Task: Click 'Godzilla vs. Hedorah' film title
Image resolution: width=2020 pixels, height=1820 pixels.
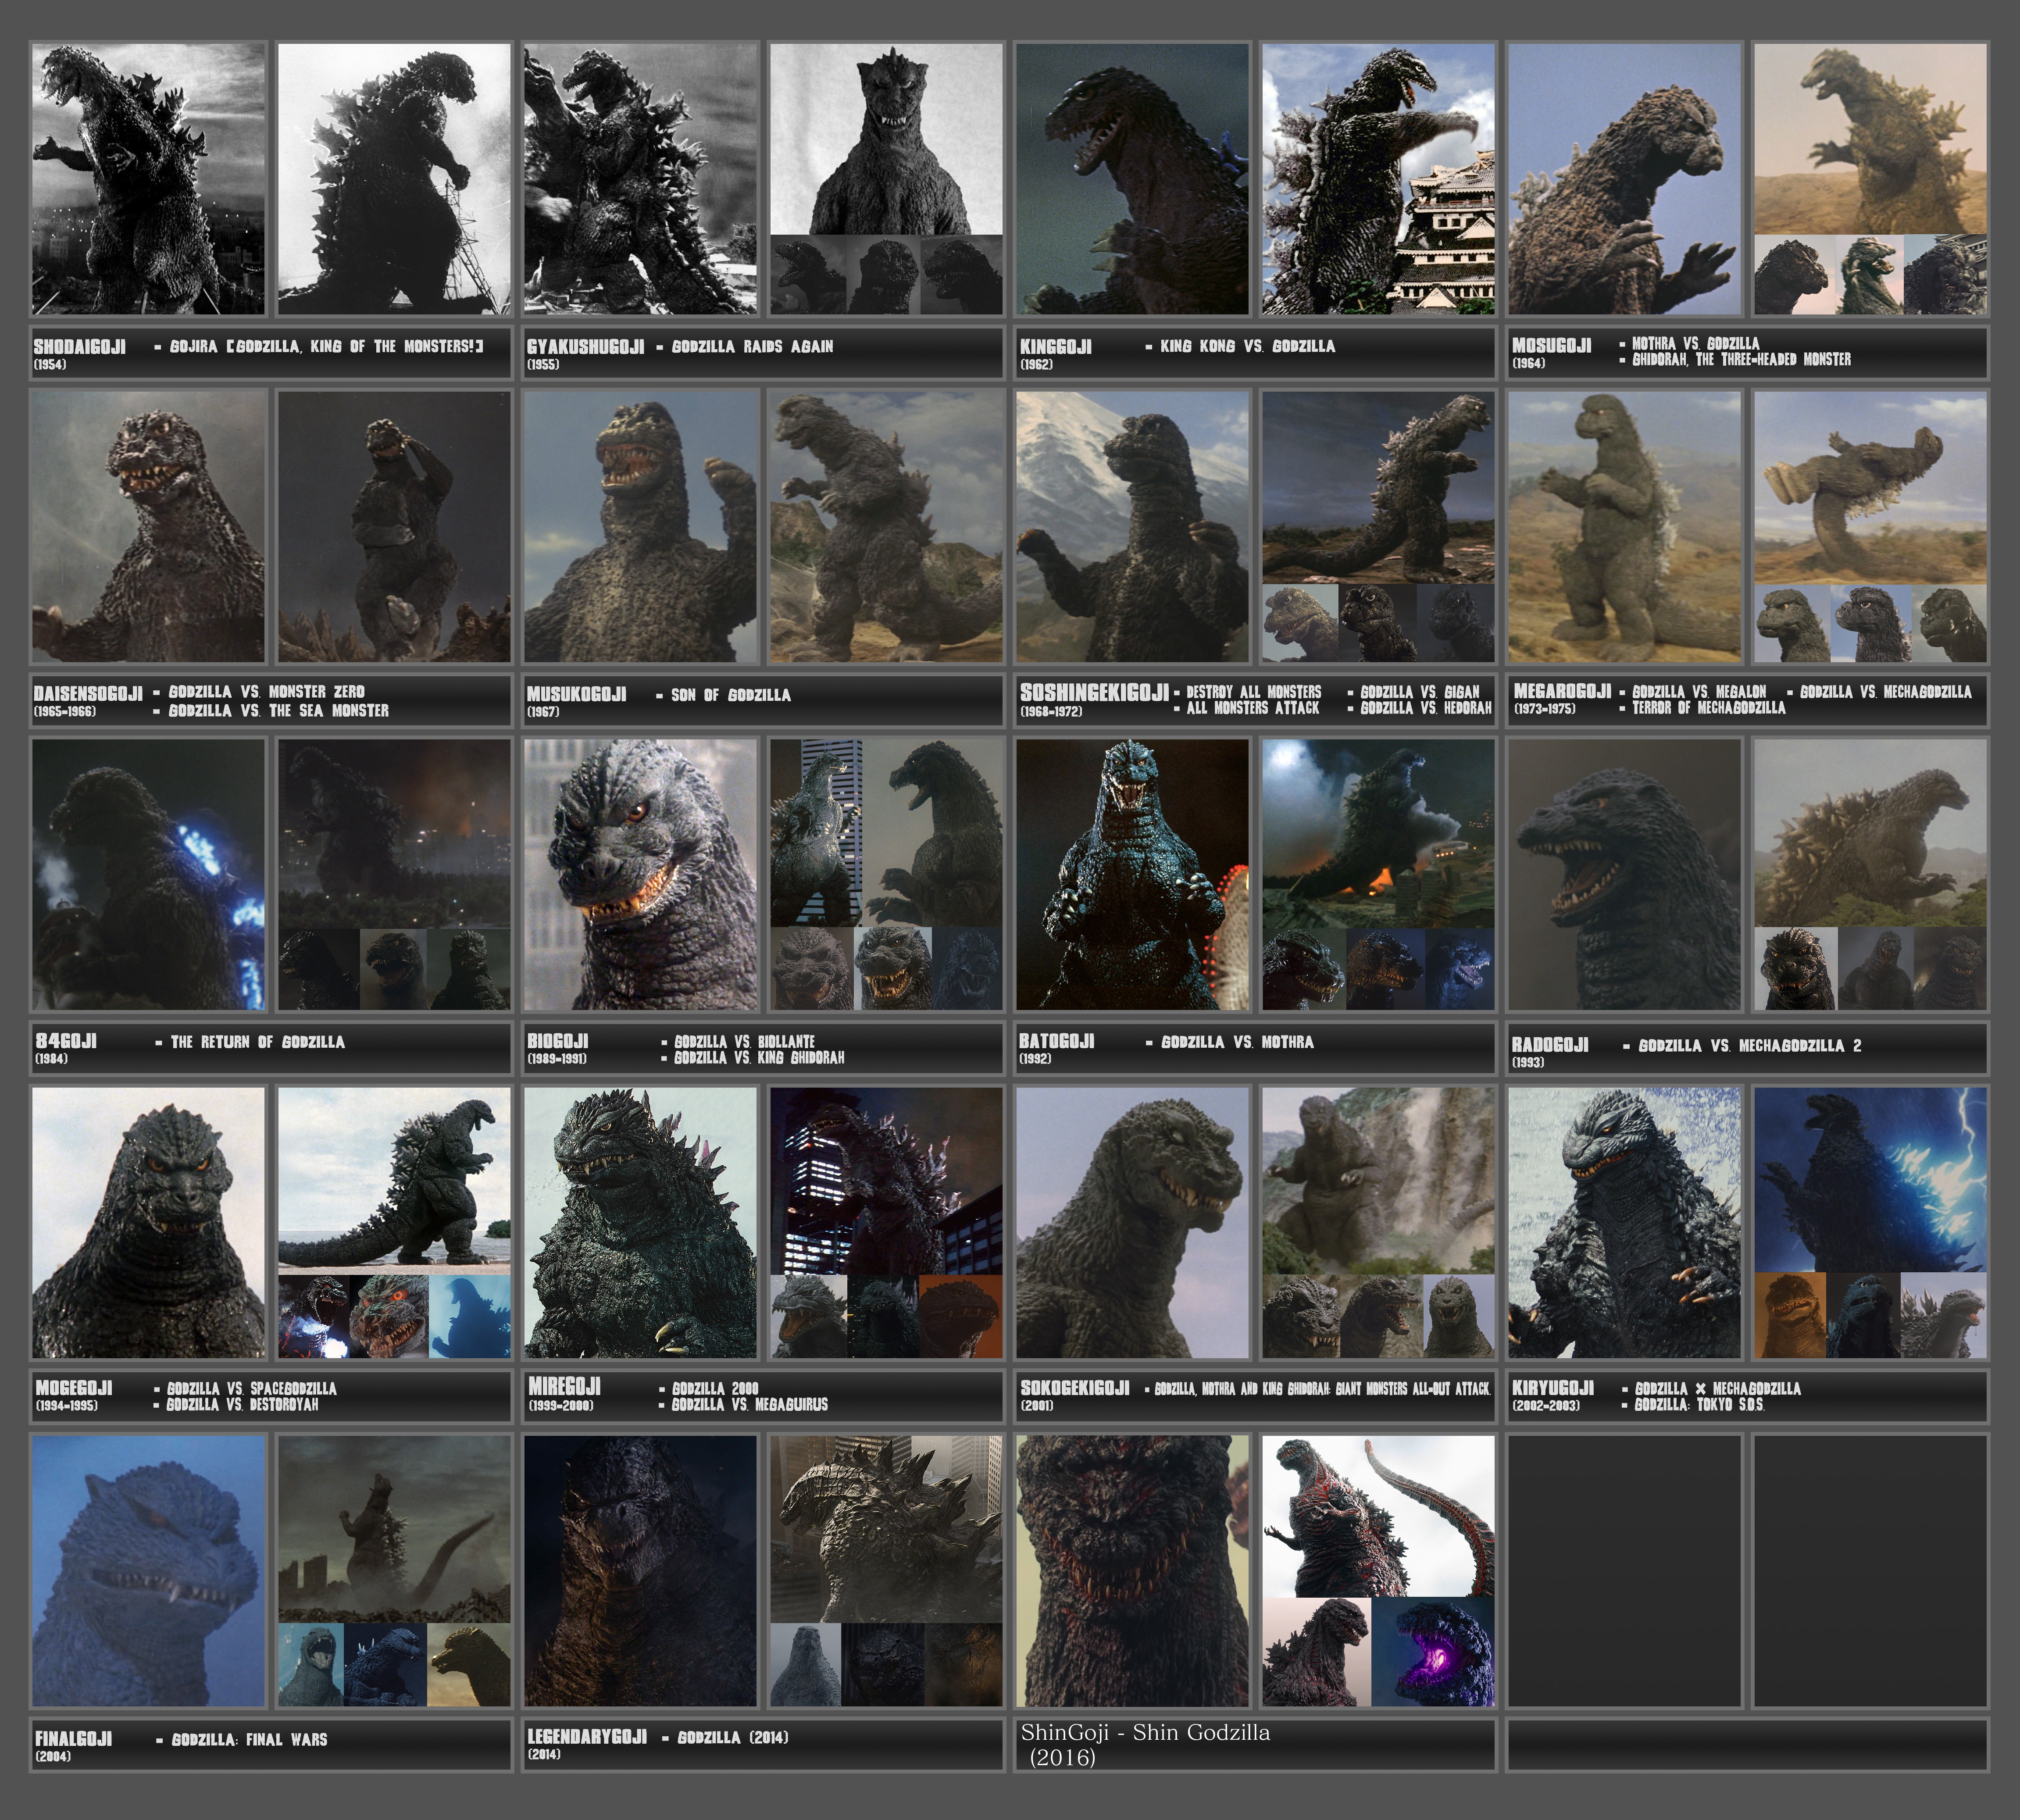Action: click(x=1426, y=708)
